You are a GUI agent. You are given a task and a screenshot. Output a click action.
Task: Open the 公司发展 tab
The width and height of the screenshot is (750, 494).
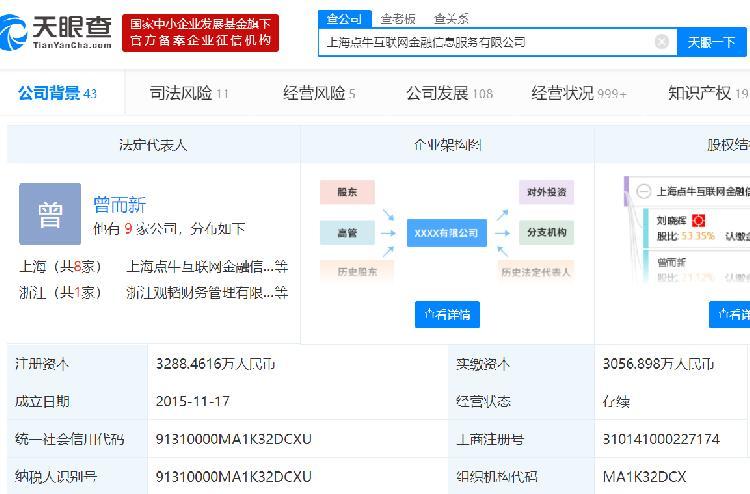(449, 93)
